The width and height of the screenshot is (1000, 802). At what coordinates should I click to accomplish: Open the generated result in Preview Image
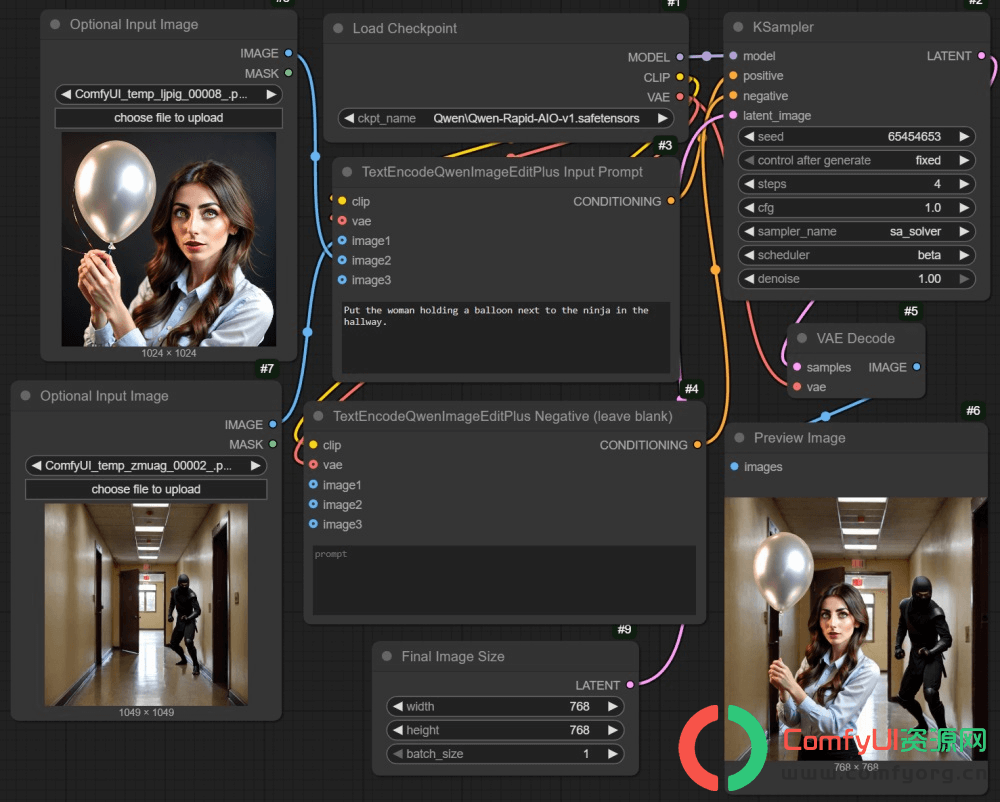pyautogui.click(x=856, y=629)
